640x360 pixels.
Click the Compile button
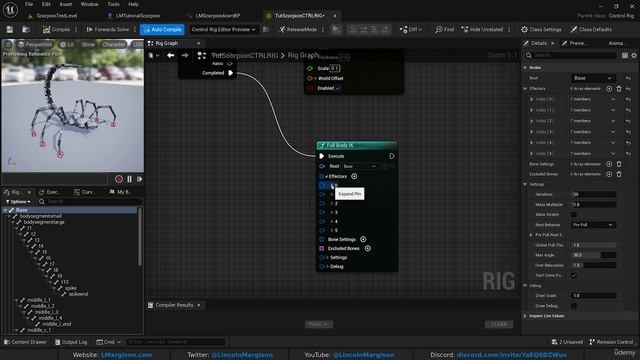tap(57, 29)
